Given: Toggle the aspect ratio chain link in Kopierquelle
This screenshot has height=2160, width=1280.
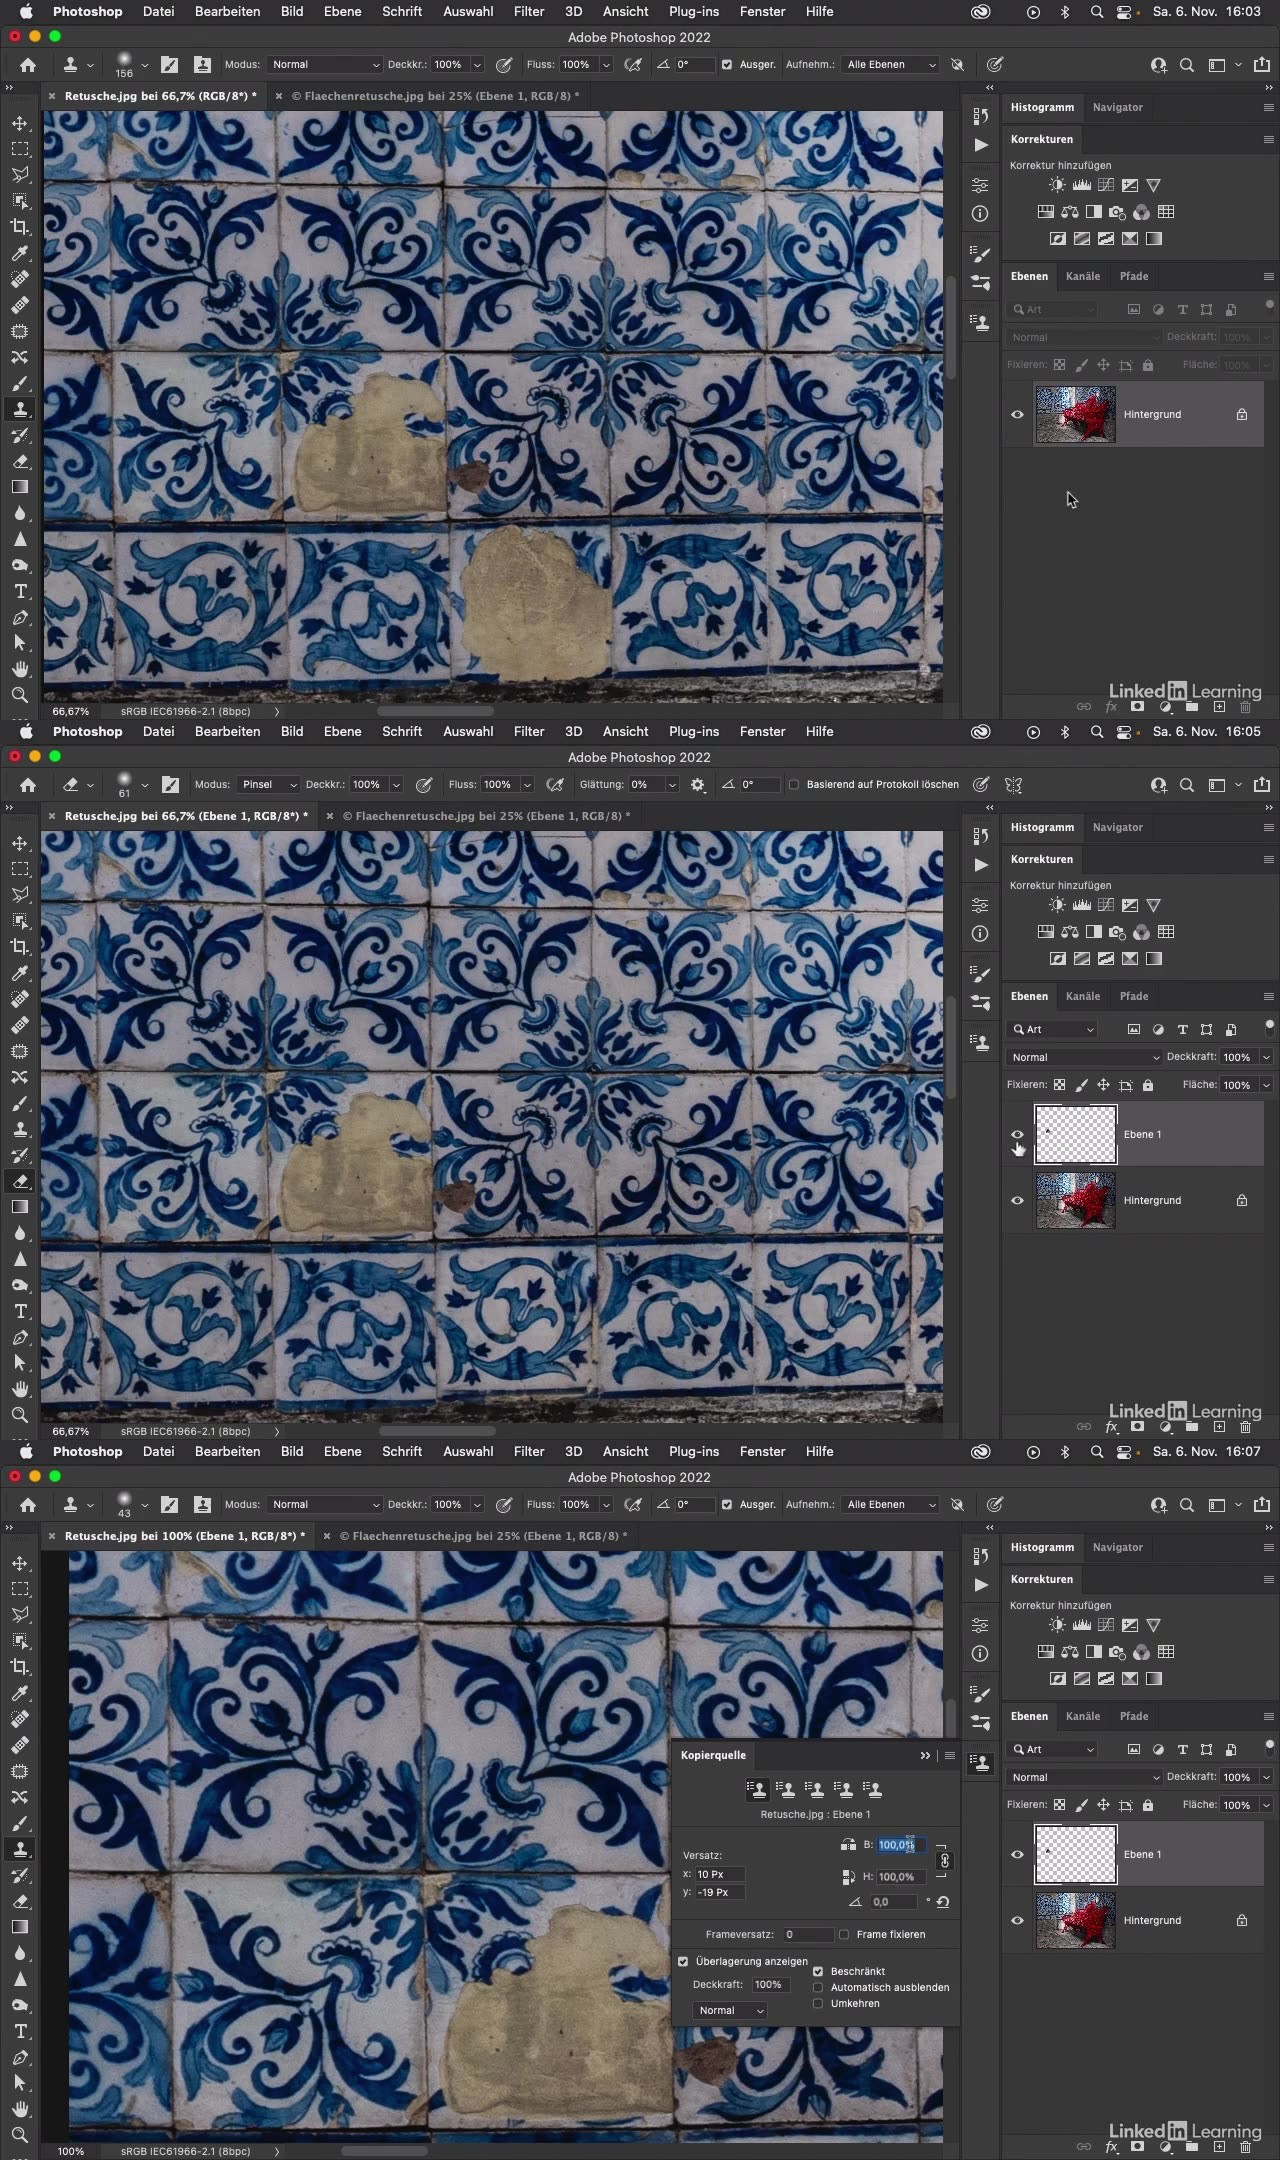Looking at the screenshot, I should 944,1860.
